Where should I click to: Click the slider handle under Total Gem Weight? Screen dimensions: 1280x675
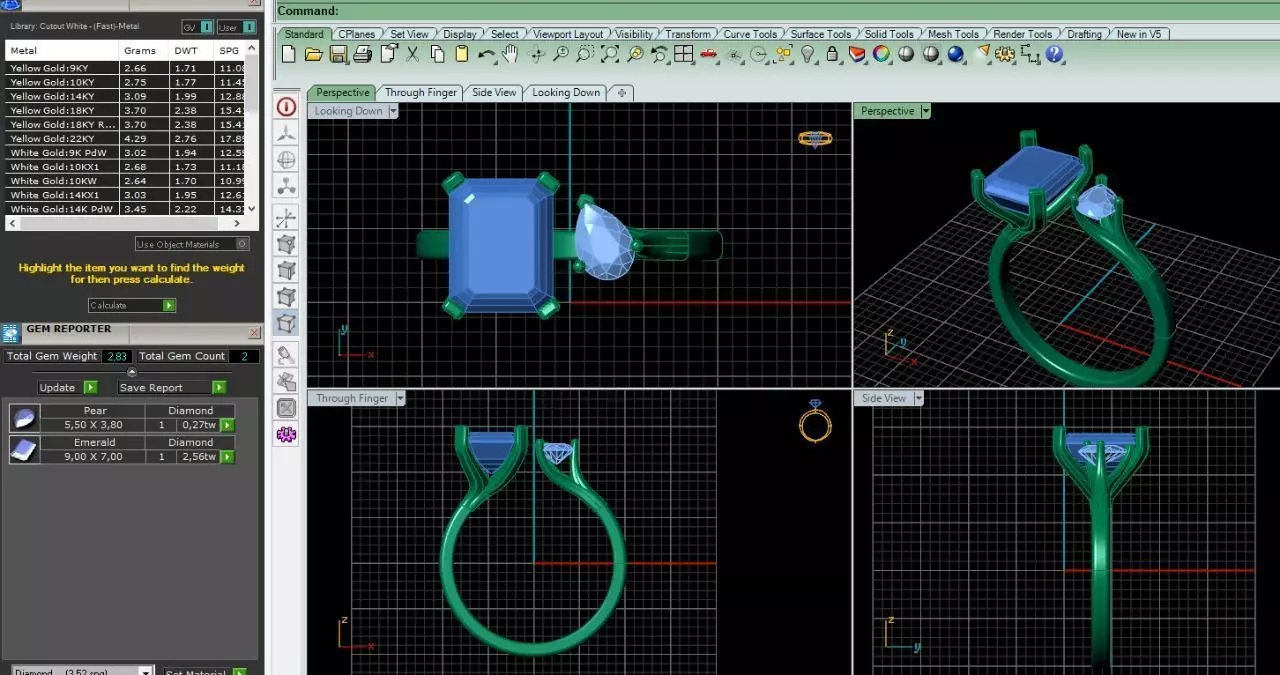pos(131,372)
